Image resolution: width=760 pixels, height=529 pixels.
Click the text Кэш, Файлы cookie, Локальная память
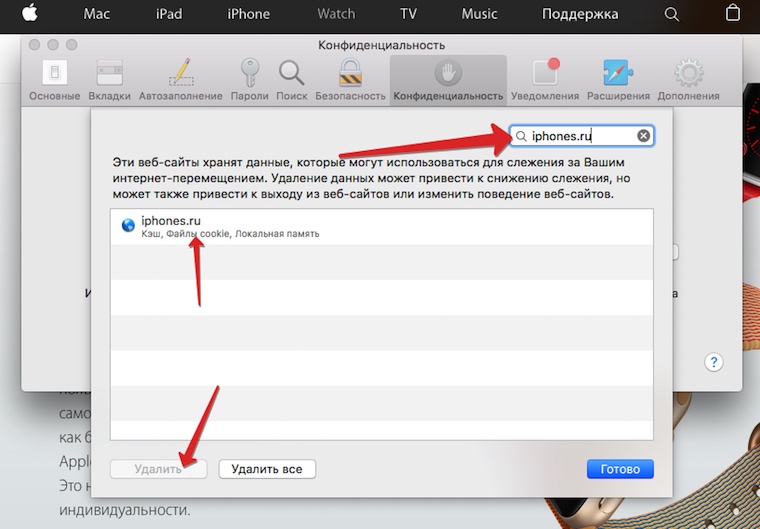pos(230,234)
